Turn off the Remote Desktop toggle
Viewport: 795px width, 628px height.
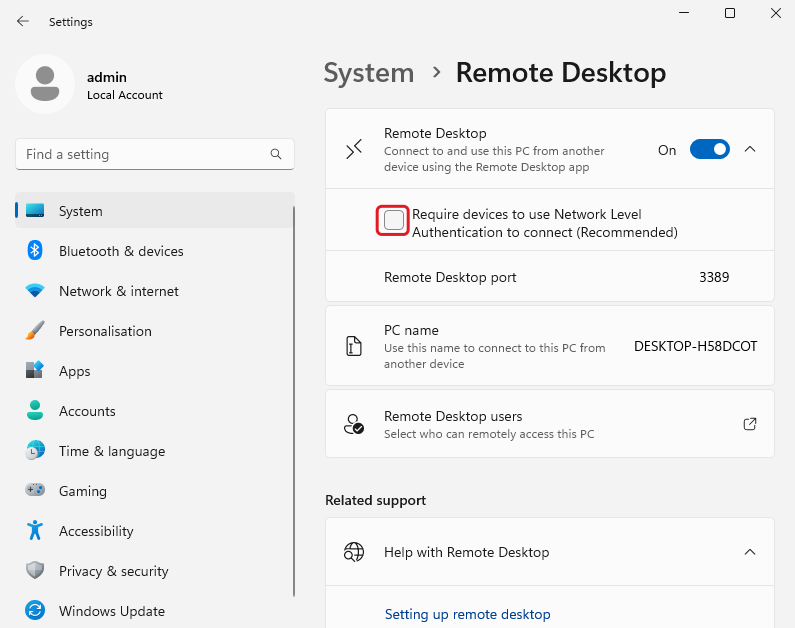pos(710,150)
